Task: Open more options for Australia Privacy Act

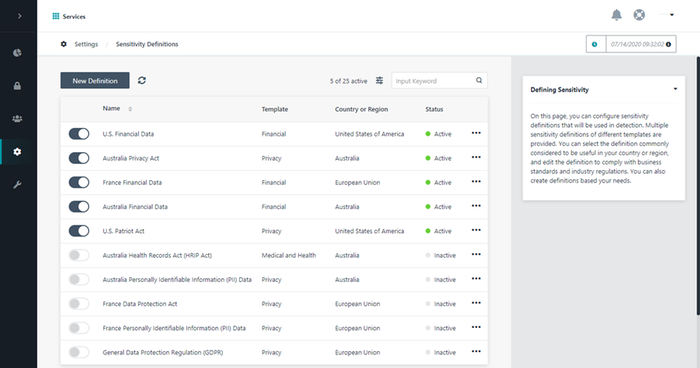Action: point(476,157)
